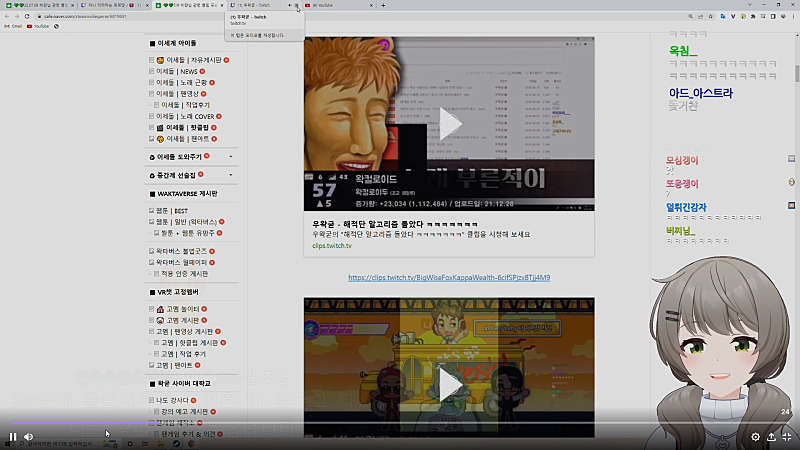Switch to the first green Naver cafe tab
Screen dimensions: 800x450
(x=37, y=5)
